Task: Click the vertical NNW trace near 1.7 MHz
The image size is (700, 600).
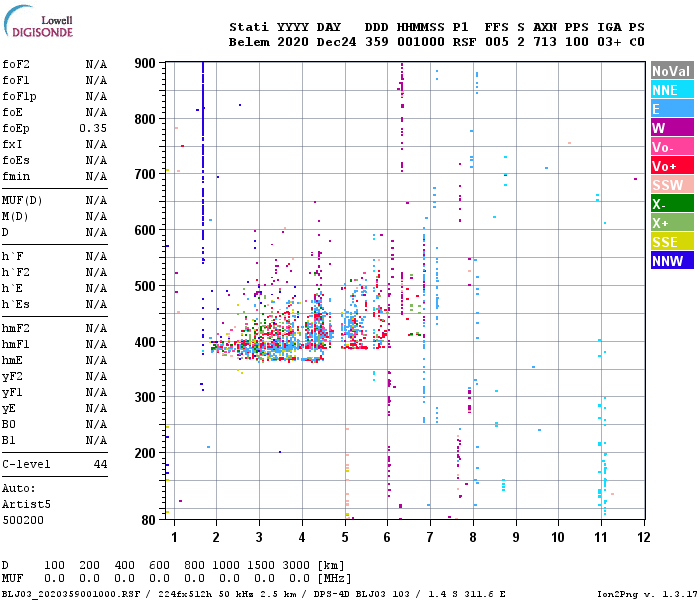Action: [203, 161]
